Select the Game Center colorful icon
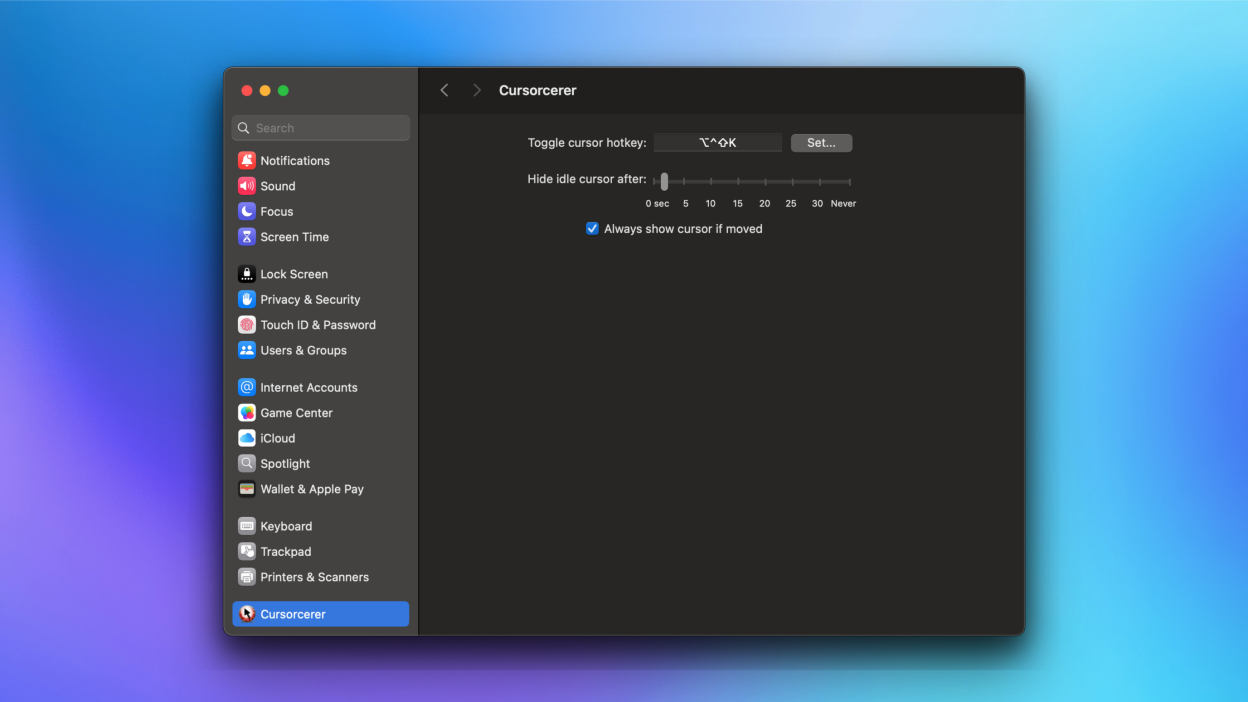The image size is (1248, 702). point(247,413)
